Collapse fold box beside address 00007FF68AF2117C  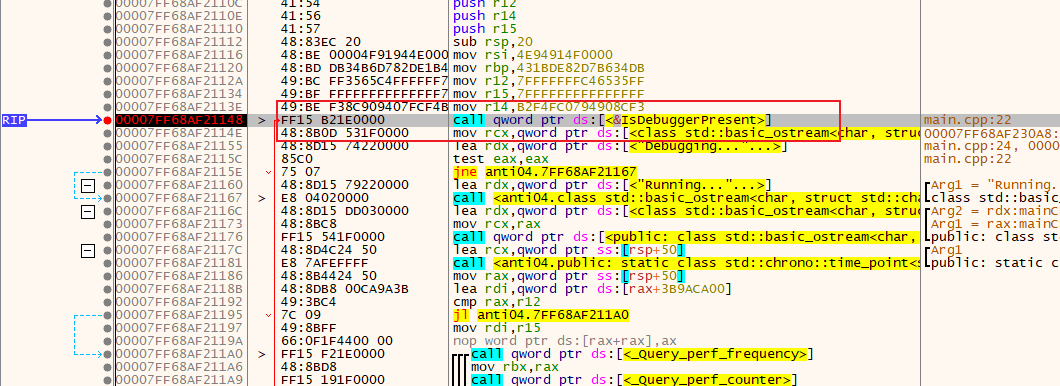pyautogui.click(x=87, y=250)
